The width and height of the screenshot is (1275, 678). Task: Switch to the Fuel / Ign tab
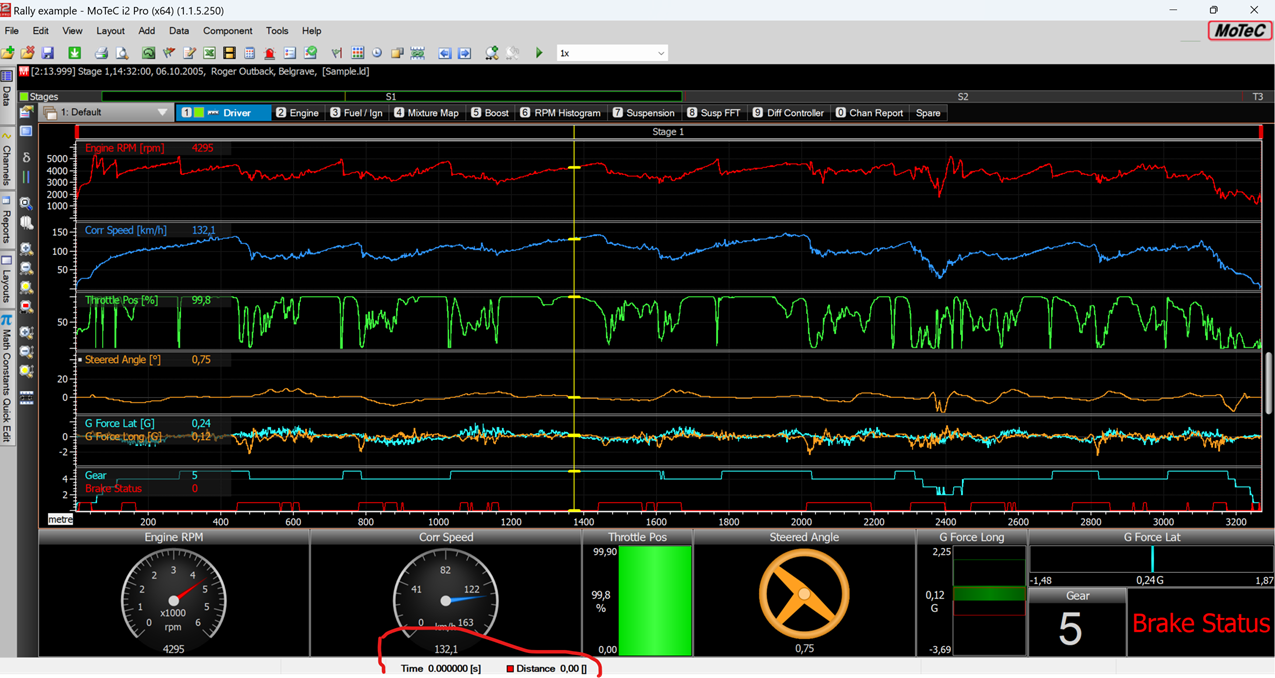tap(357, 113)
